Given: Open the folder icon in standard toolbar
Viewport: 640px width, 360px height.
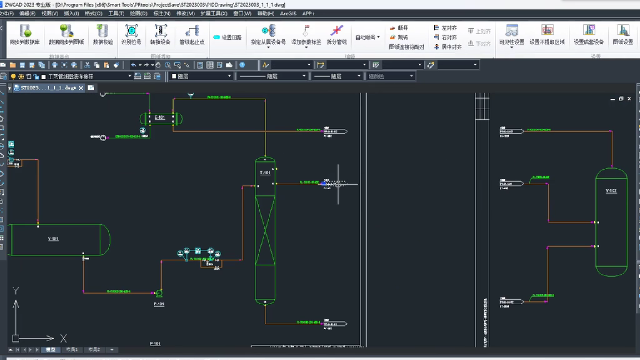Looking at the screenshot, I should click(13, 65).
